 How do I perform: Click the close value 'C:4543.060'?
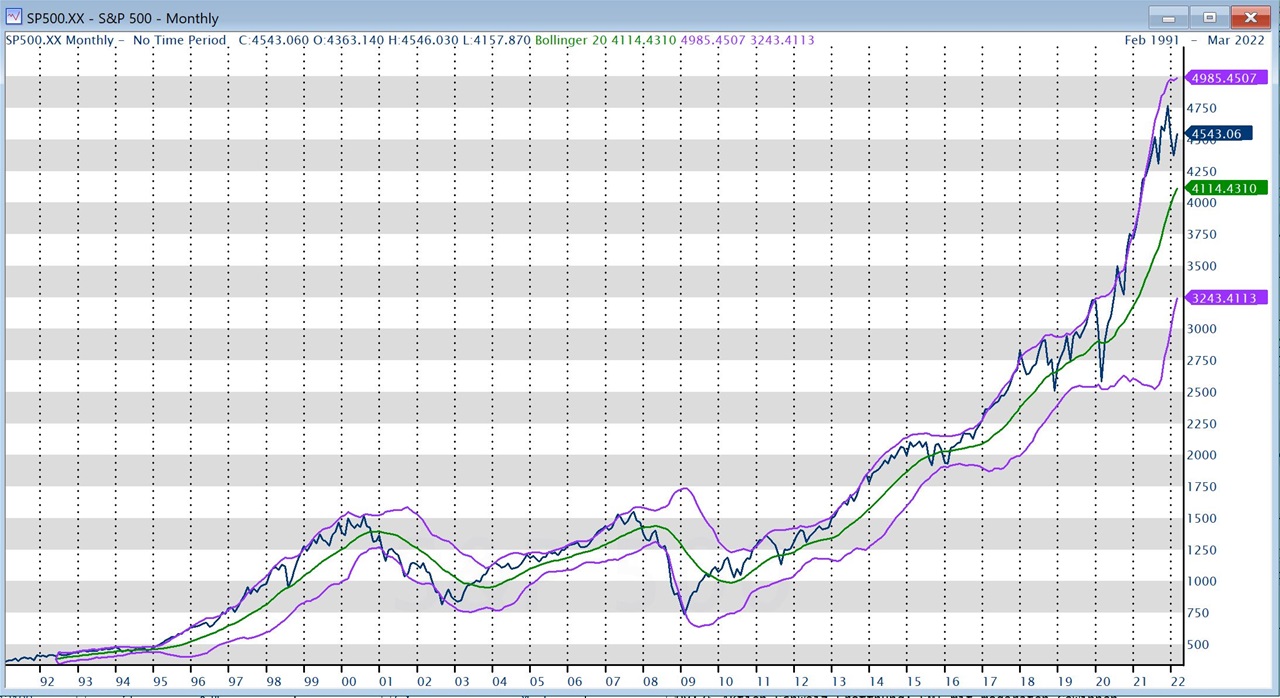[274, 40]
